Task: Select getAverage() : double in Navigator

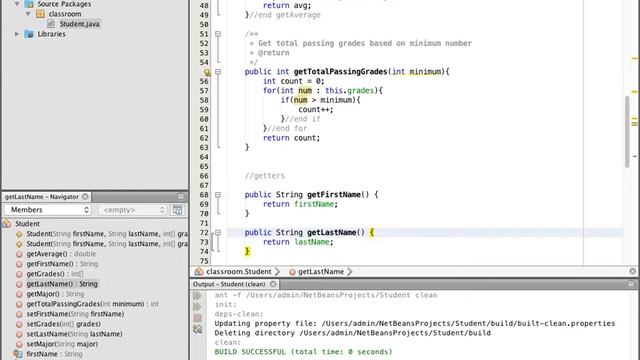Action: (61, 254)
